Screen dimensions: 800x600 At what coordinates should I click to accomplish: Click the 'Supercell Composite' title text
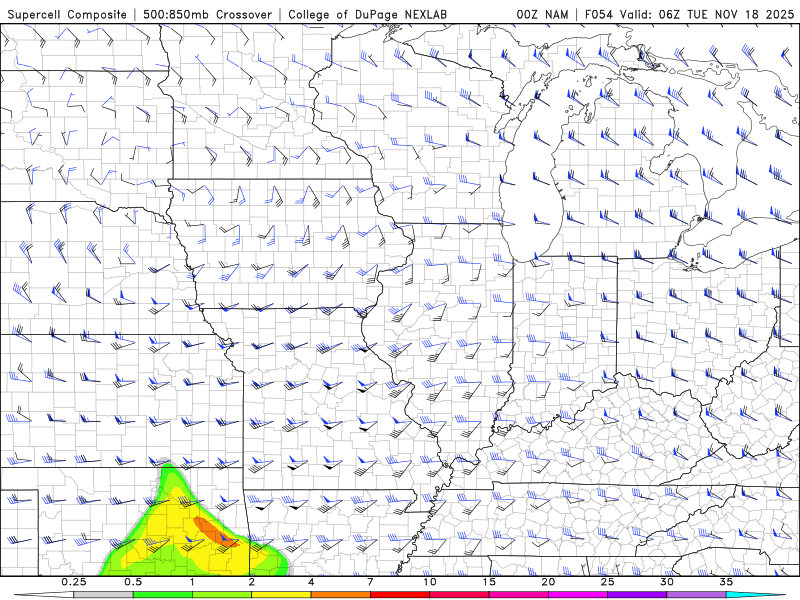pos(67,14)
